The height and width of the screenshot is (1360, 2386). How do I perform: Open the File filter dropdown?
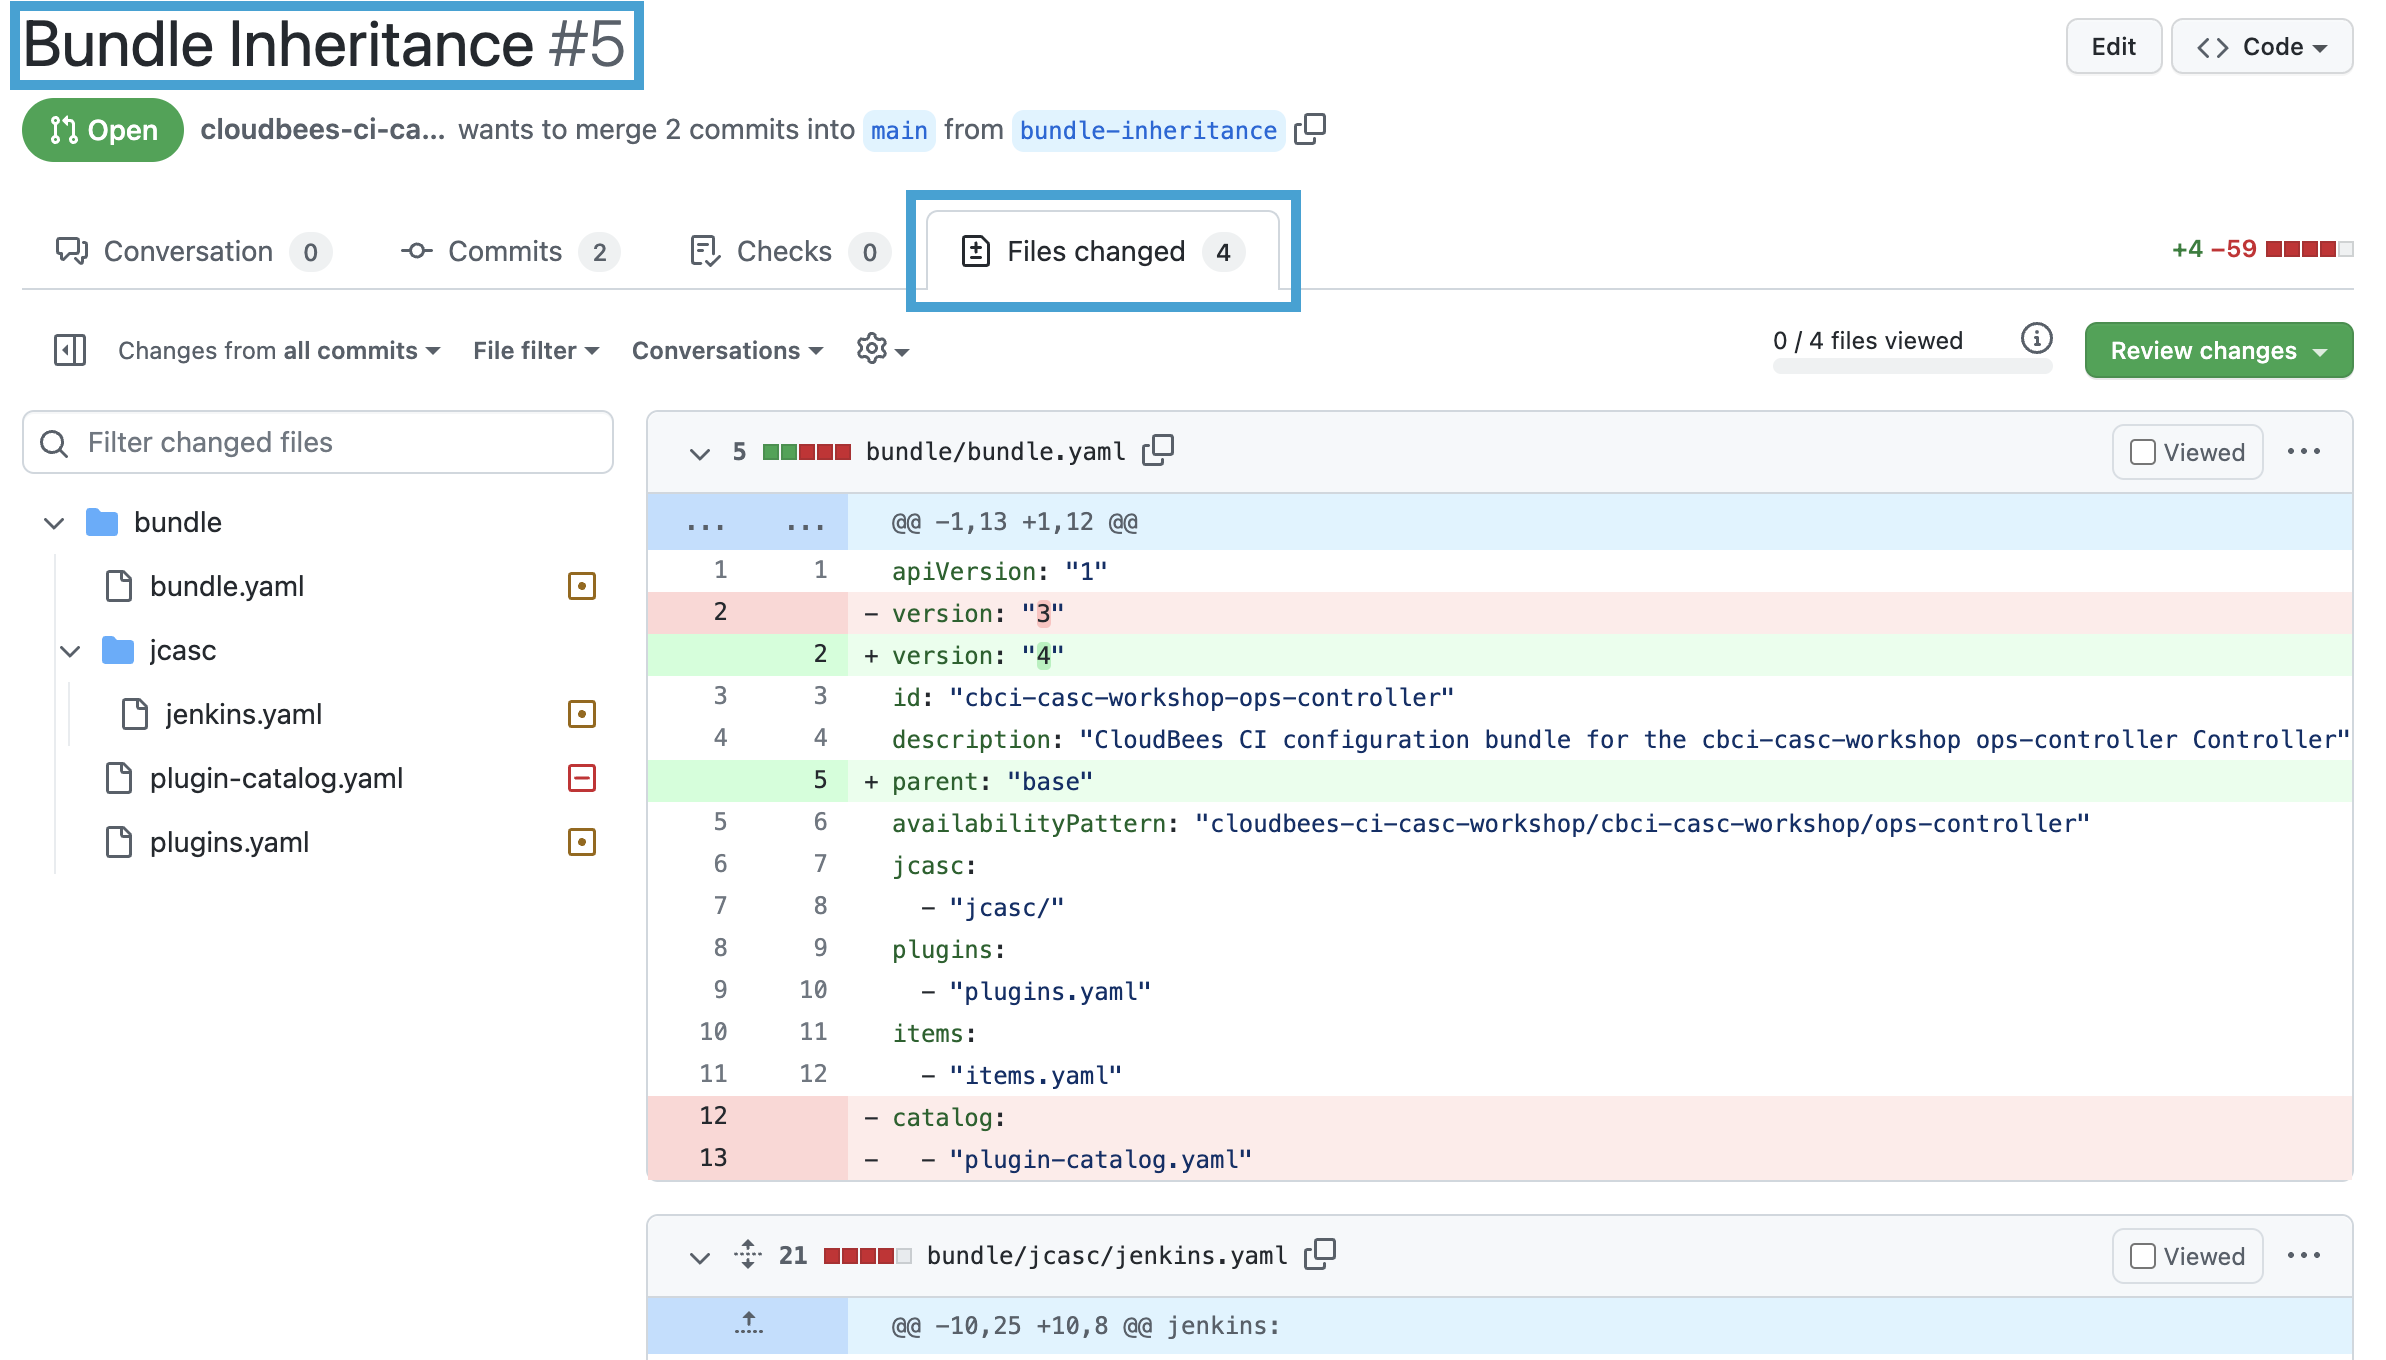click(536, 350)
